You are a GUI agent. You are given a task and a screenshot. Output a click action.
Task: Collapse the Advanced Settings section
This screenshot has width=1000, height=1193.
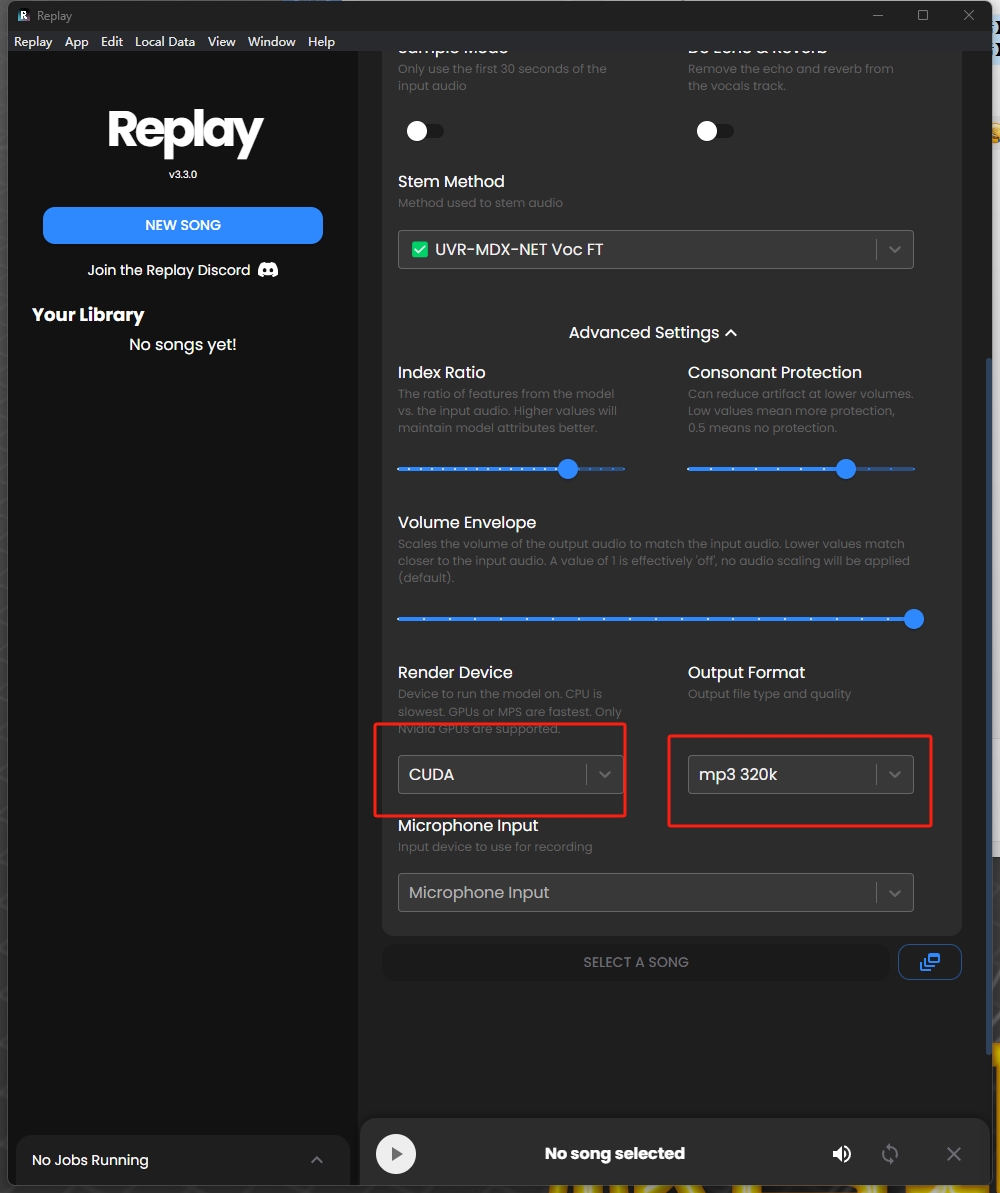[x=653, y=332]
